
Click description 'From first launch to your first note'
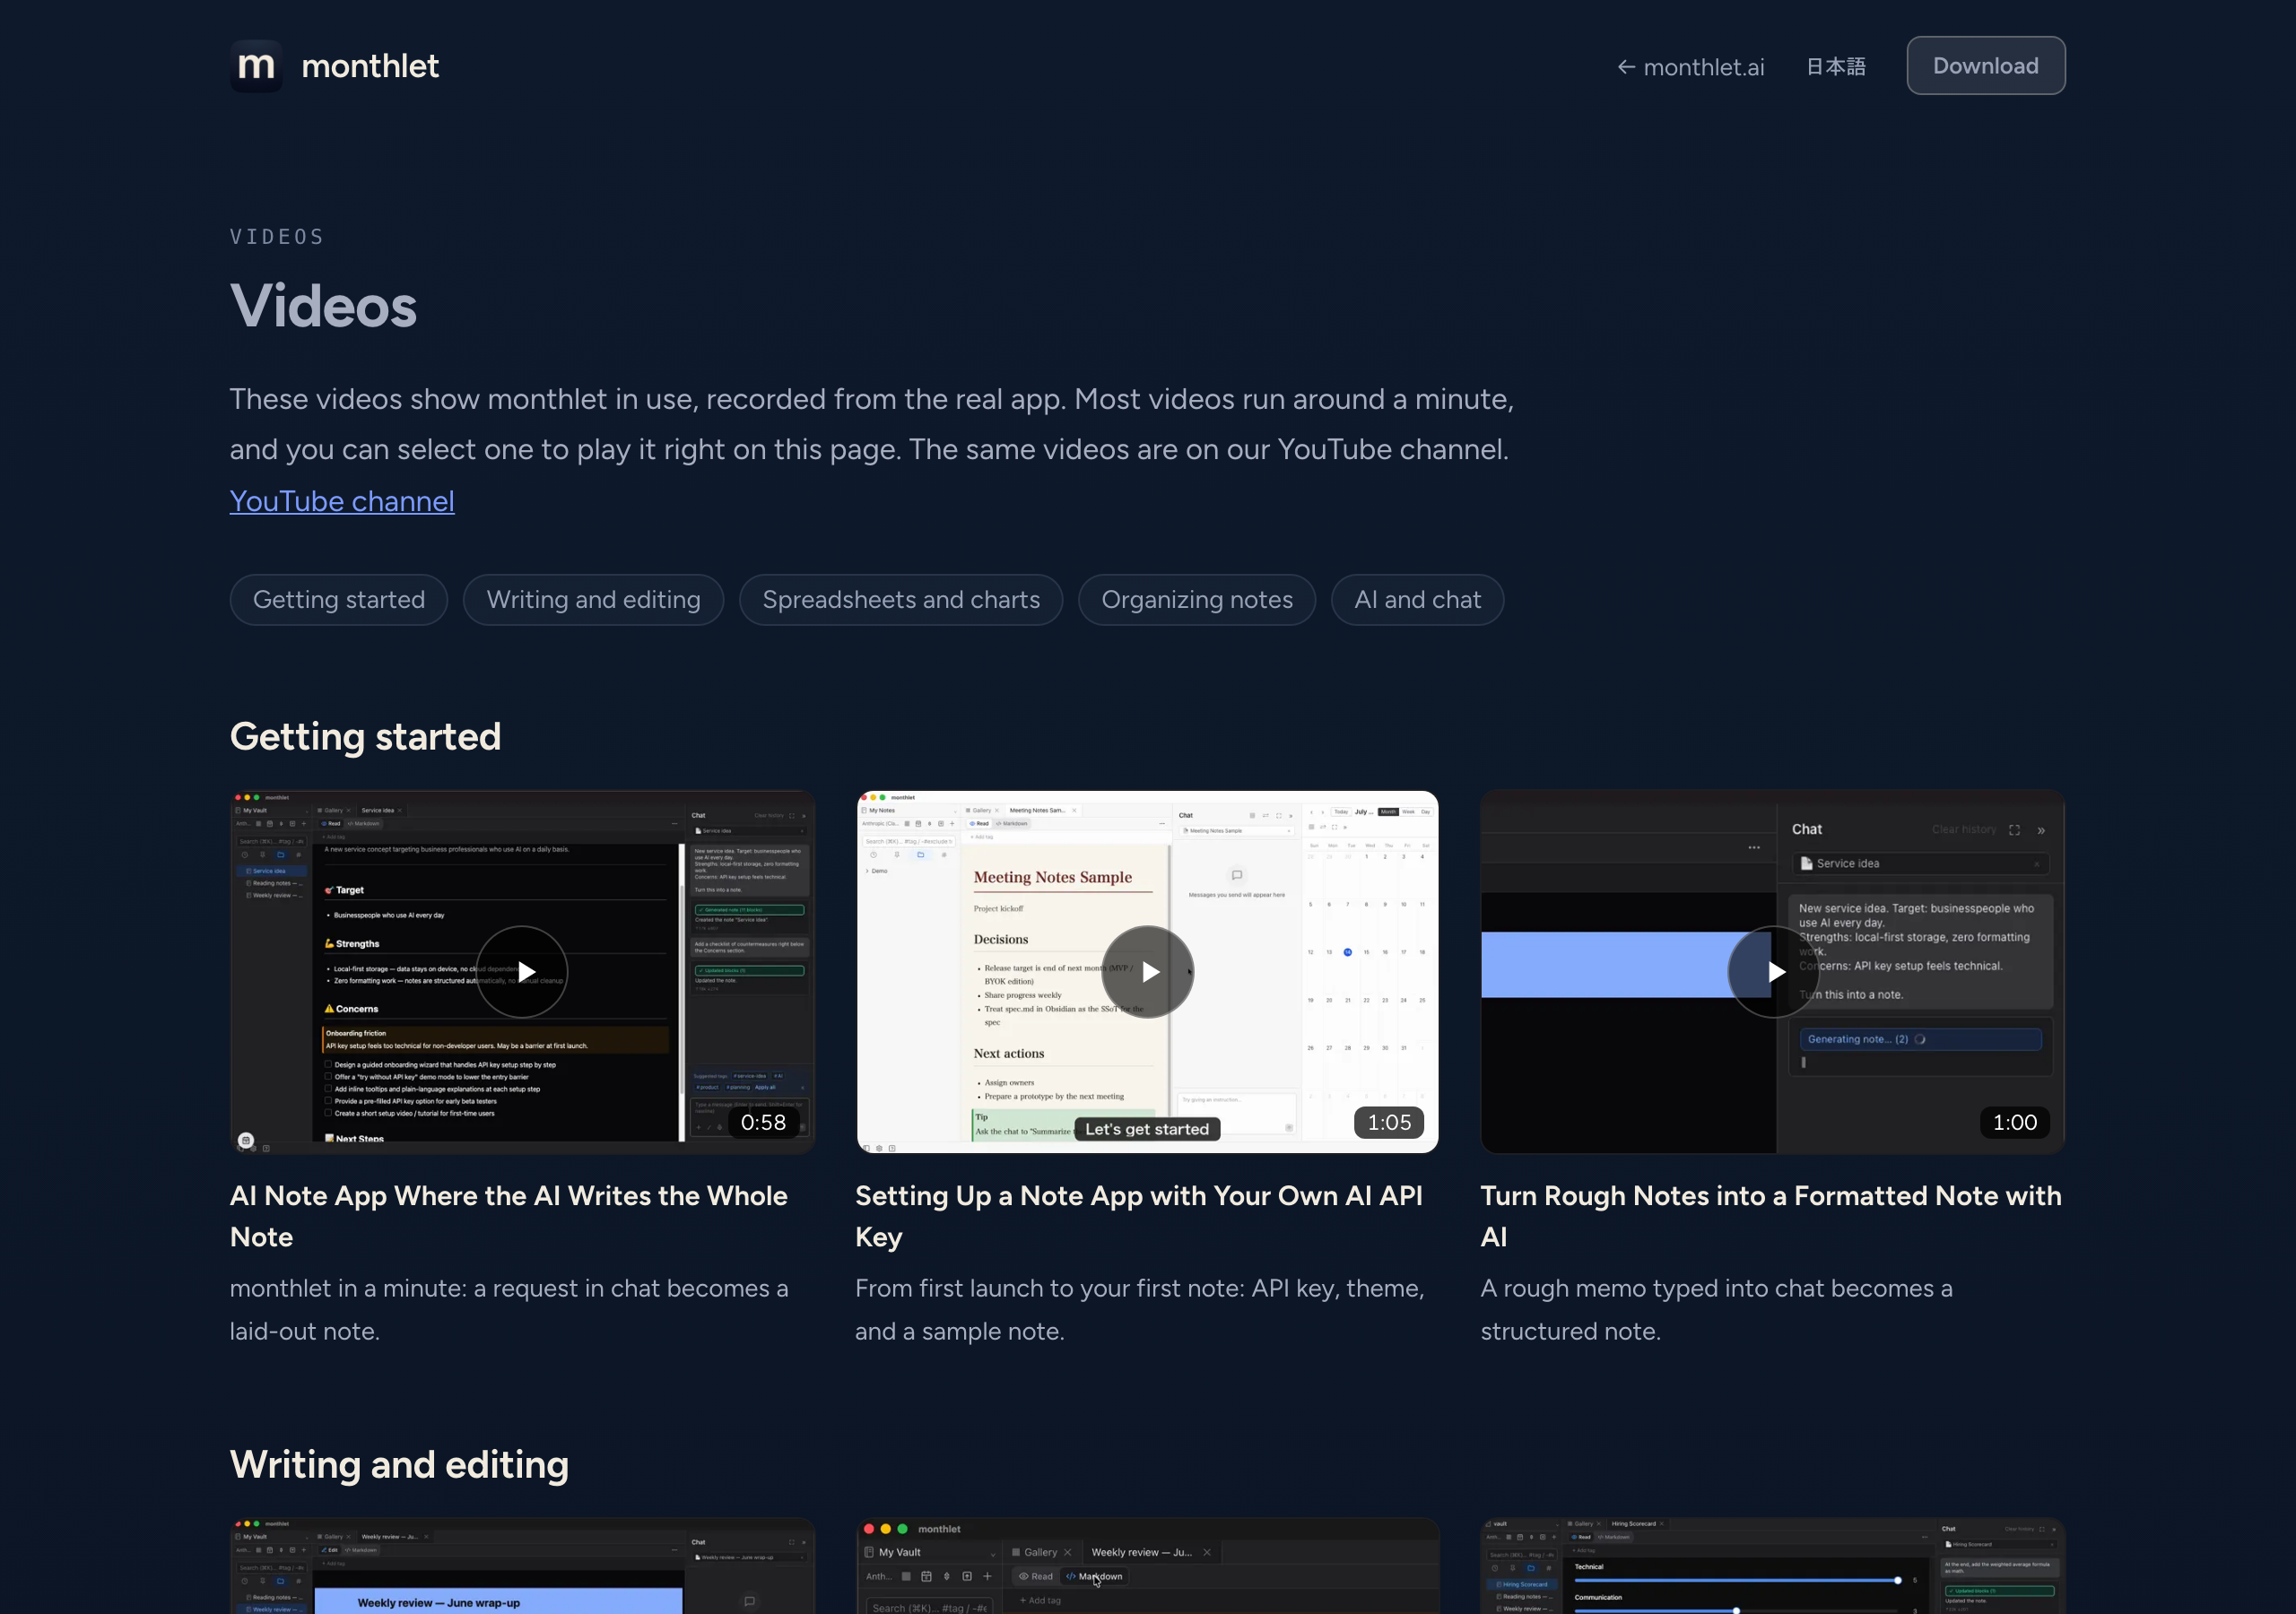click(1140, 1310)
